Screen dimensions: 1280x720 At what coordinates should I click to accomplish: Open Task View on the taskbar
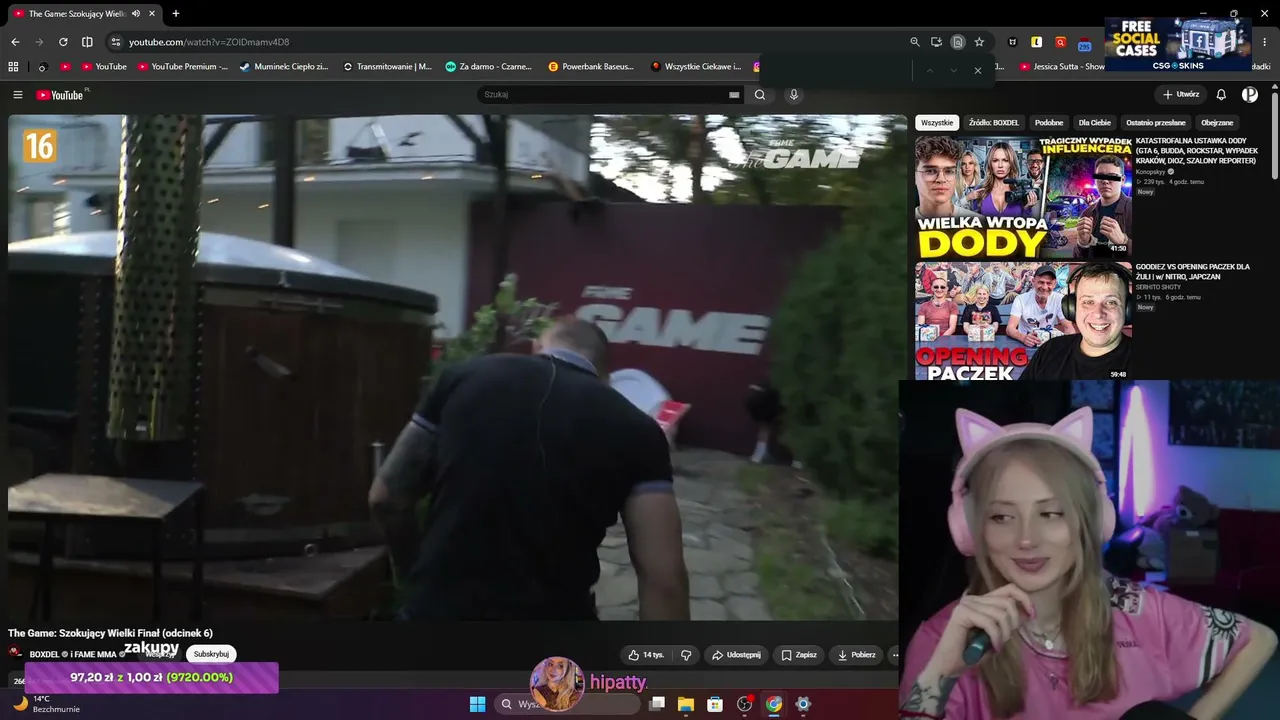click(x=657, y=704)
